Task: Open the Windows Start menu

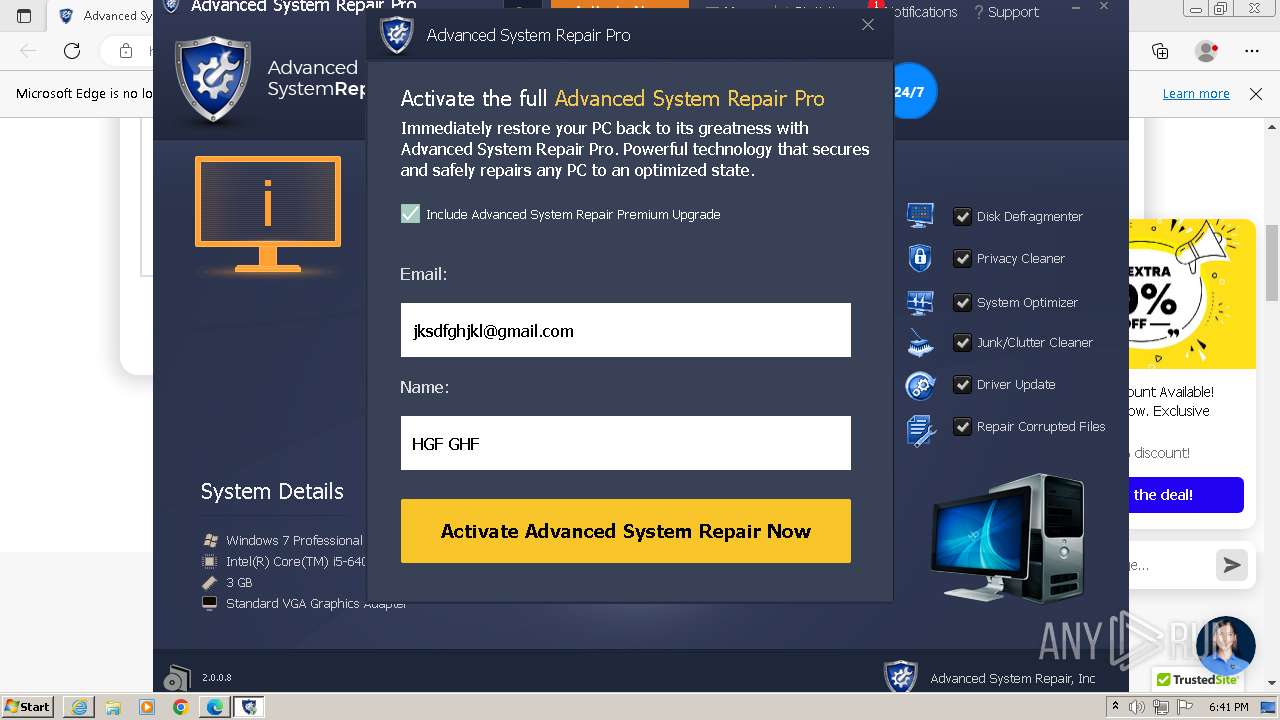Action: pyautogui.click(x=28, y=706)
